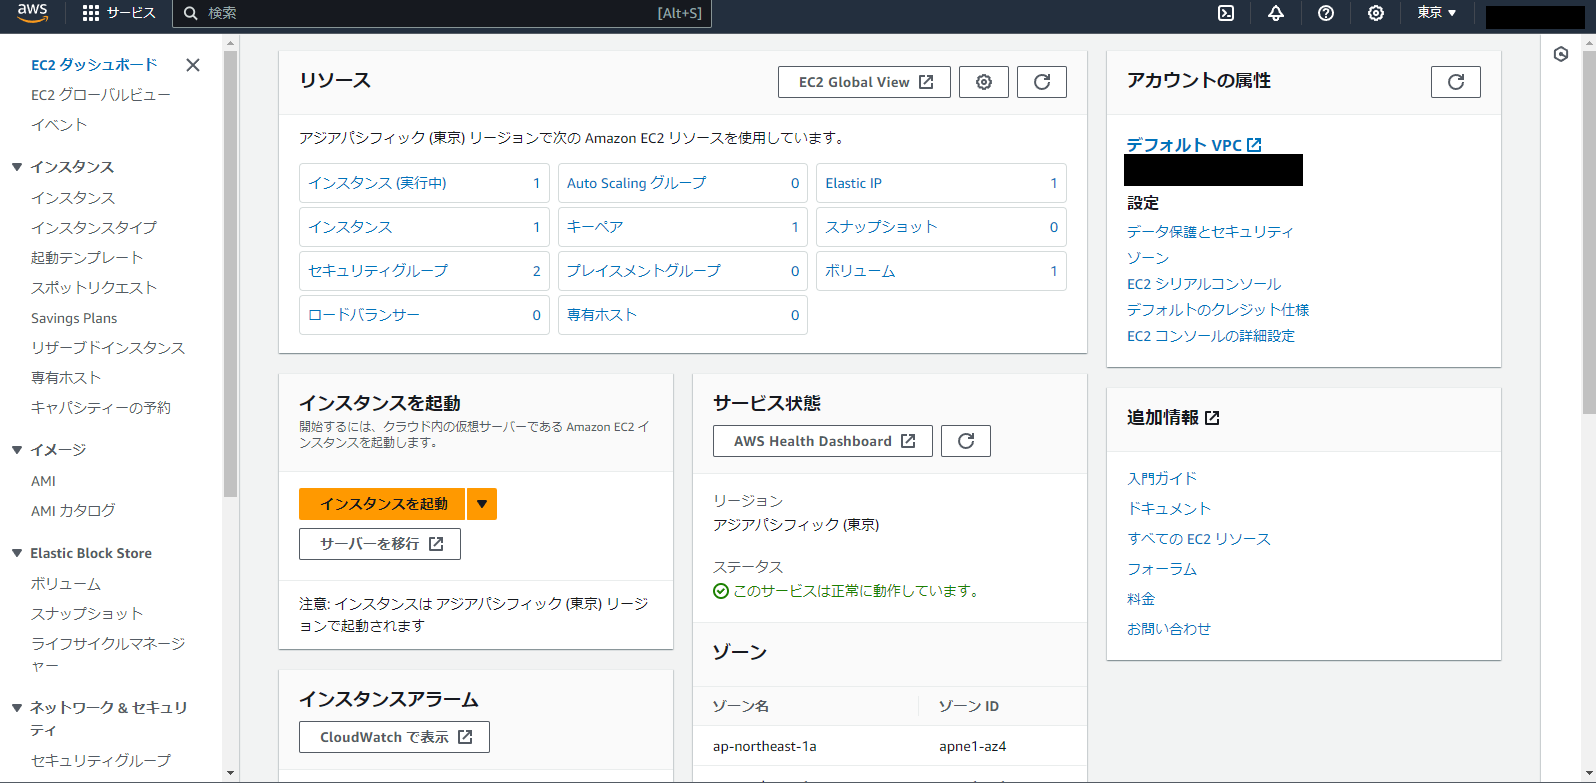1596x783 pixels.
Task: Open the プレイスメントグループ resource link
Action: coord(643,271)
